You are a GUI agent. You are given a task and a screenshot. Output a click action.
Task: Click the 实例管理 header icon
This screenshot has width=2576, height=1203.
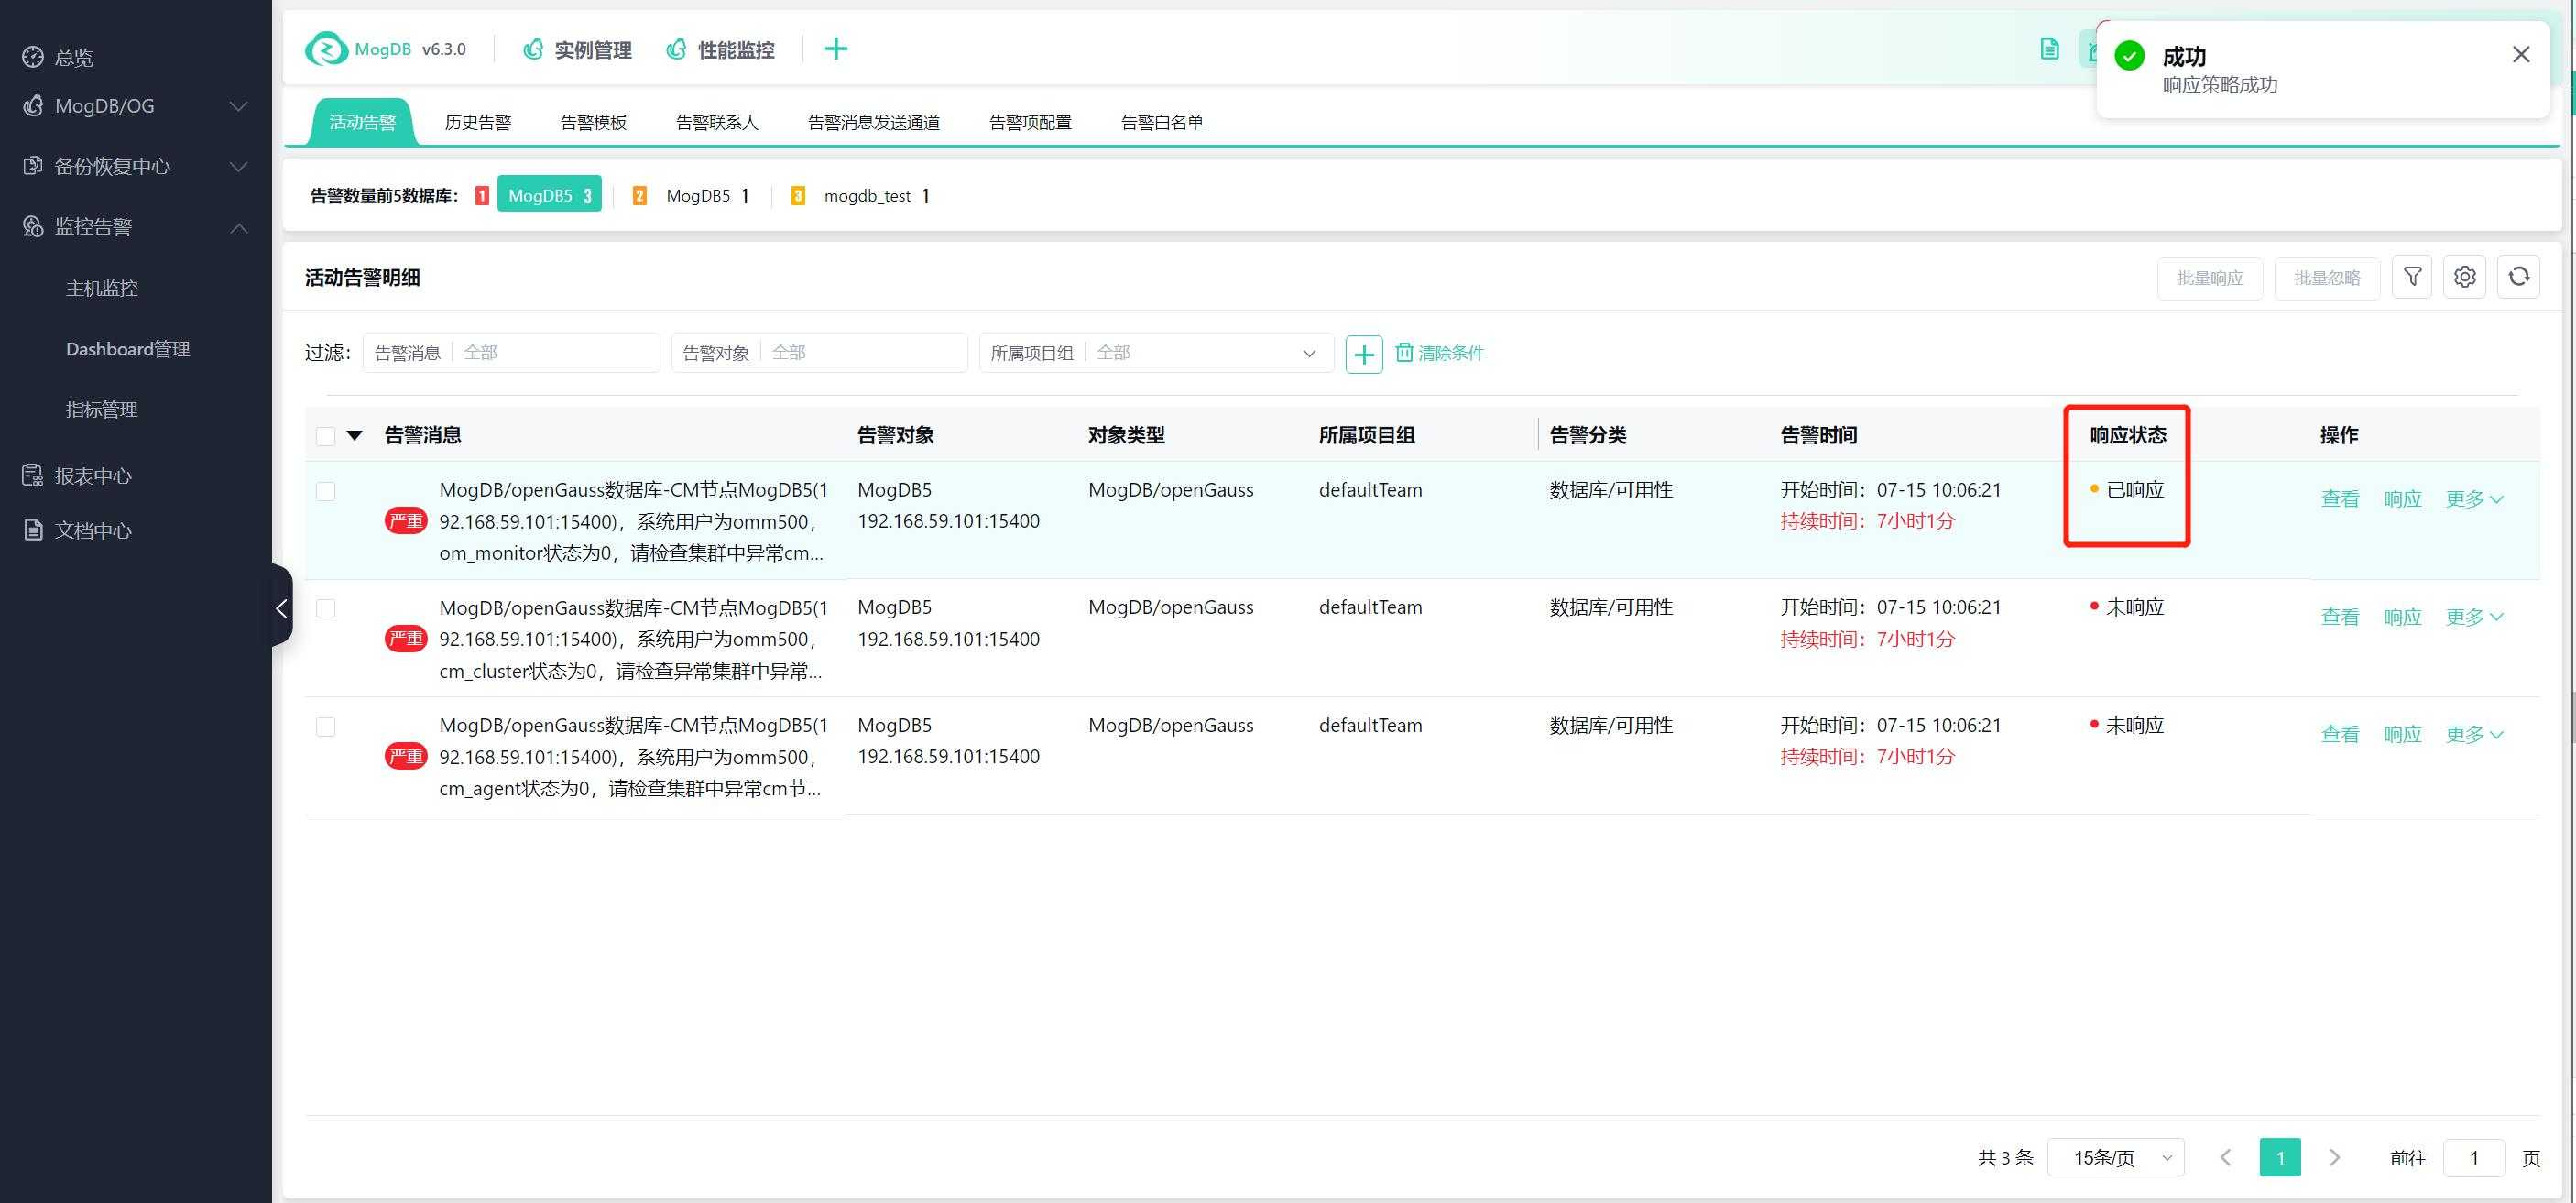534,49
